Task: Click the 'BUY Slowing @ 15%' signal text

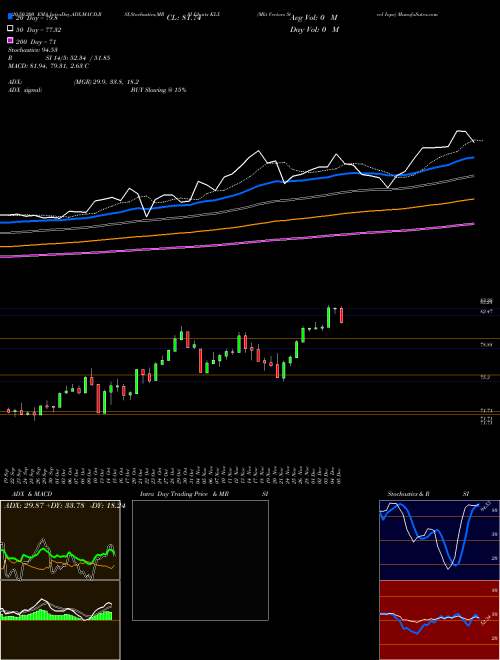Action: tap(158, 90)
